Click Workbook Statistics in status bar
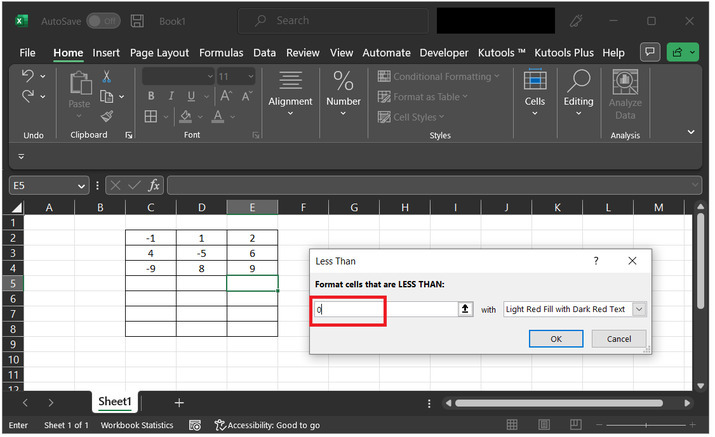715x437 pixels. click(x=137, y=425)
